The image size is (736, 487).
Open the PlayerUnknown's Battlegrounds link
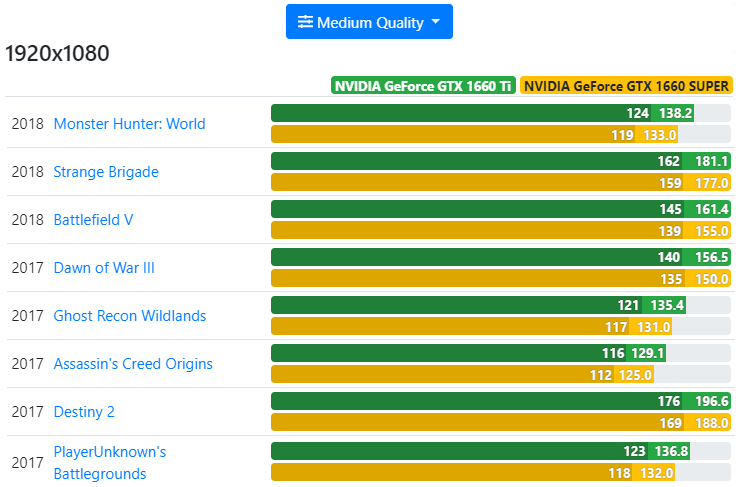click(109, 463)
